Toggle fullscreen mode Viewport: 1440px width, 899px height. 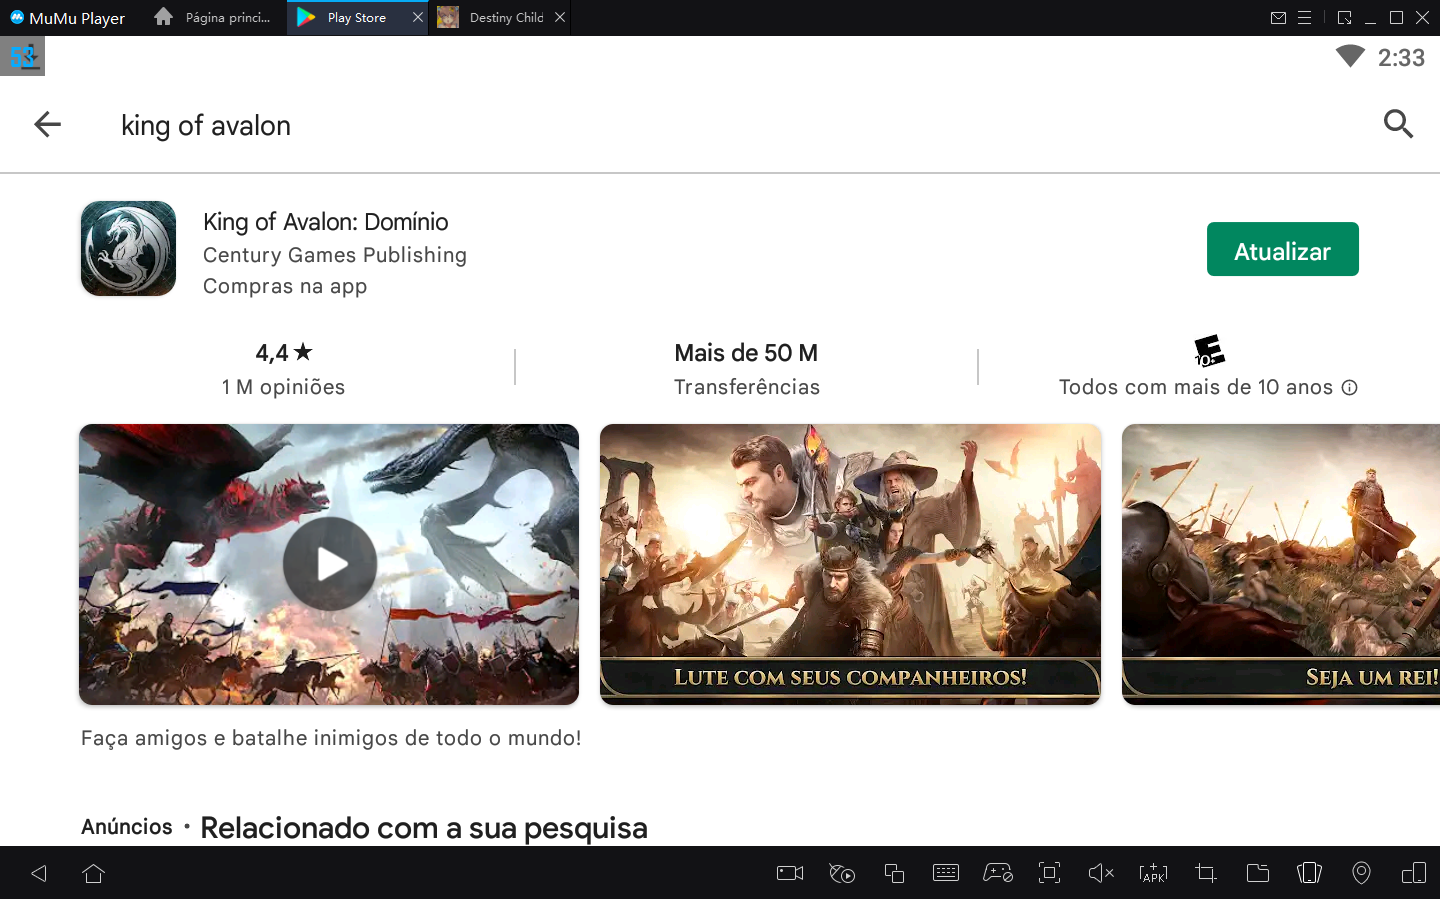[1049, 873]
